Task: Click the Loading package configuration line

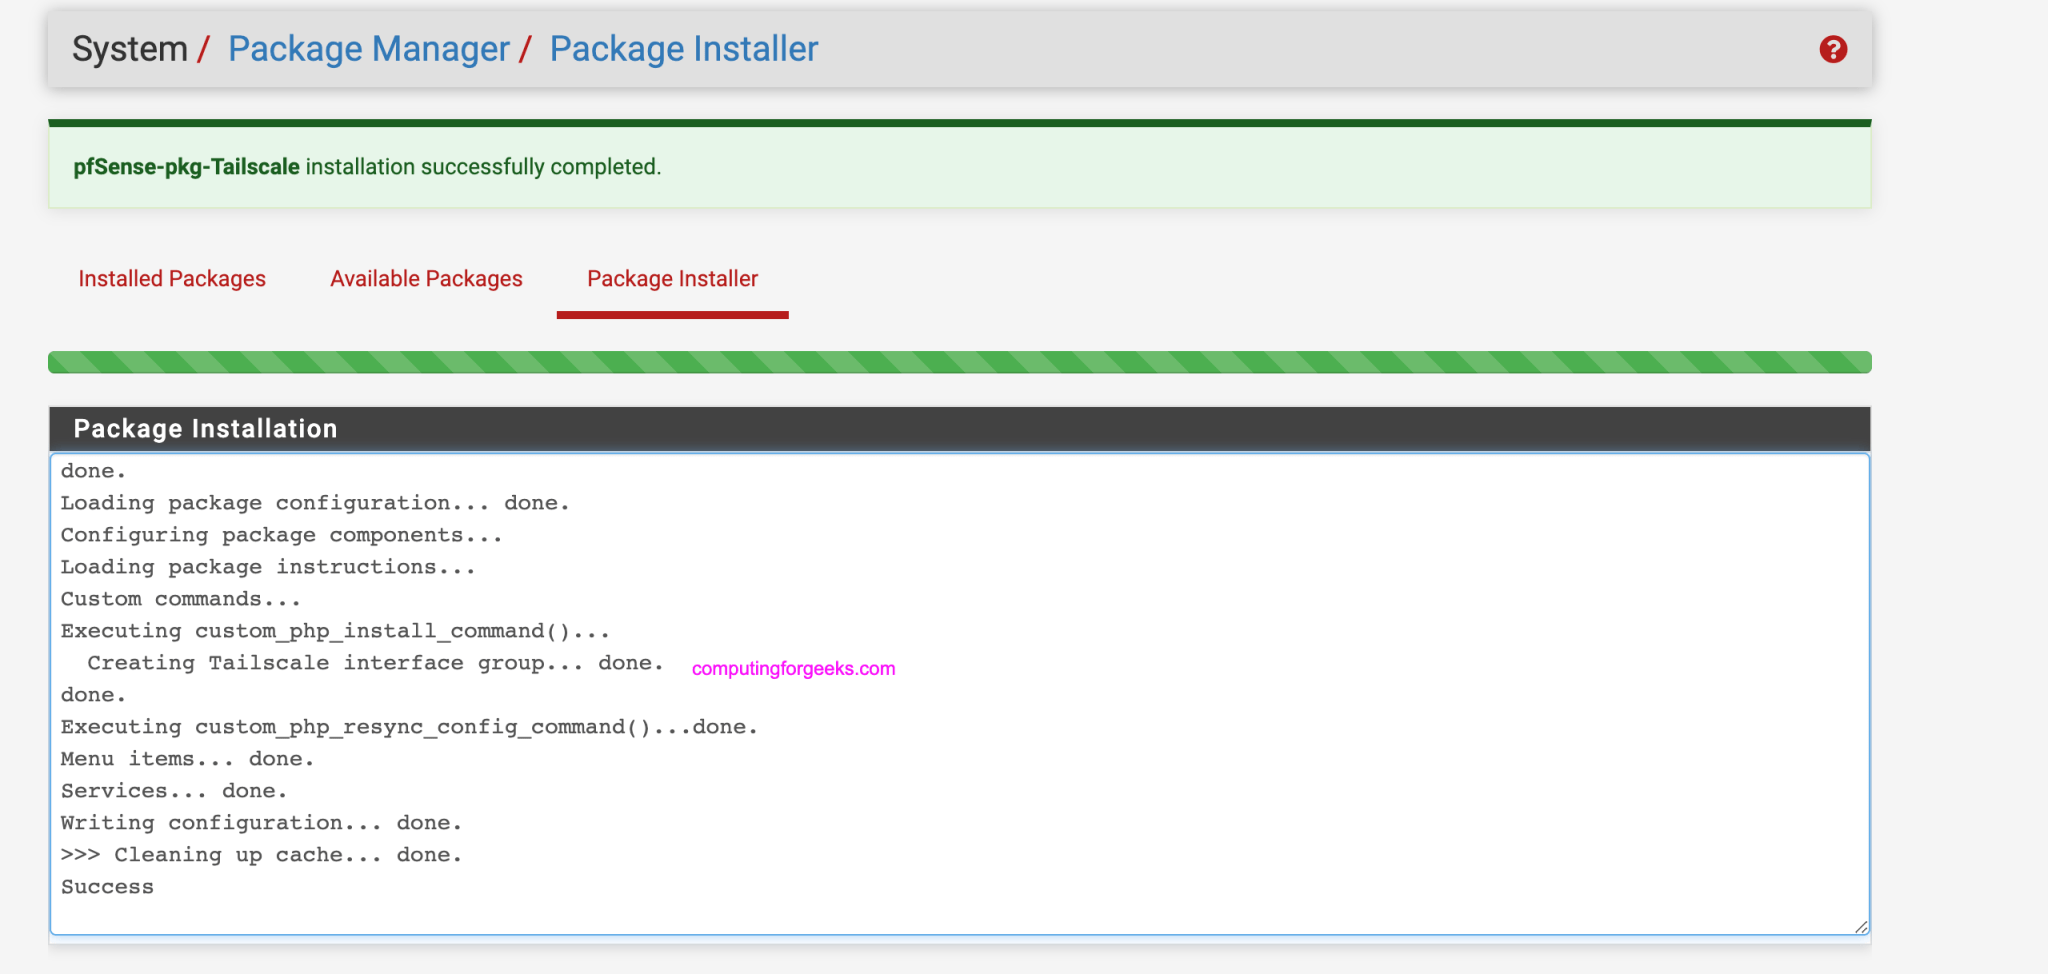Action: click(x=315, y=503)
